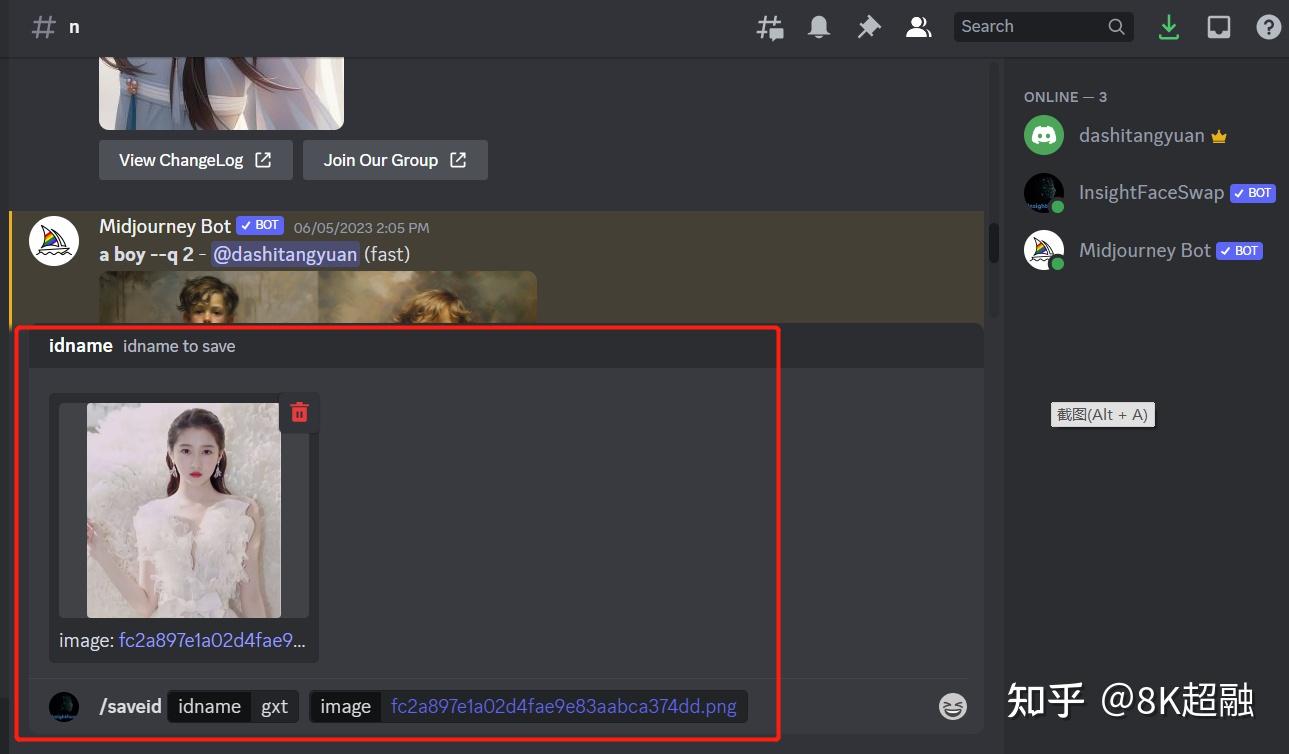Select Midjourney Bot in member list
This screenshot has height=754, width=1289.
1141,250
